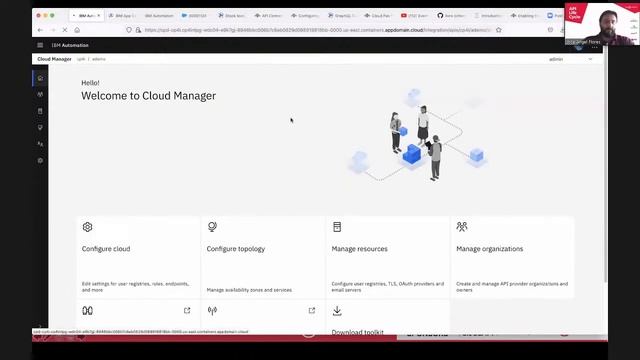Click the presenter webcam thumbnail
This screenshot has height=360, width=640.
[x=602, y=24]
